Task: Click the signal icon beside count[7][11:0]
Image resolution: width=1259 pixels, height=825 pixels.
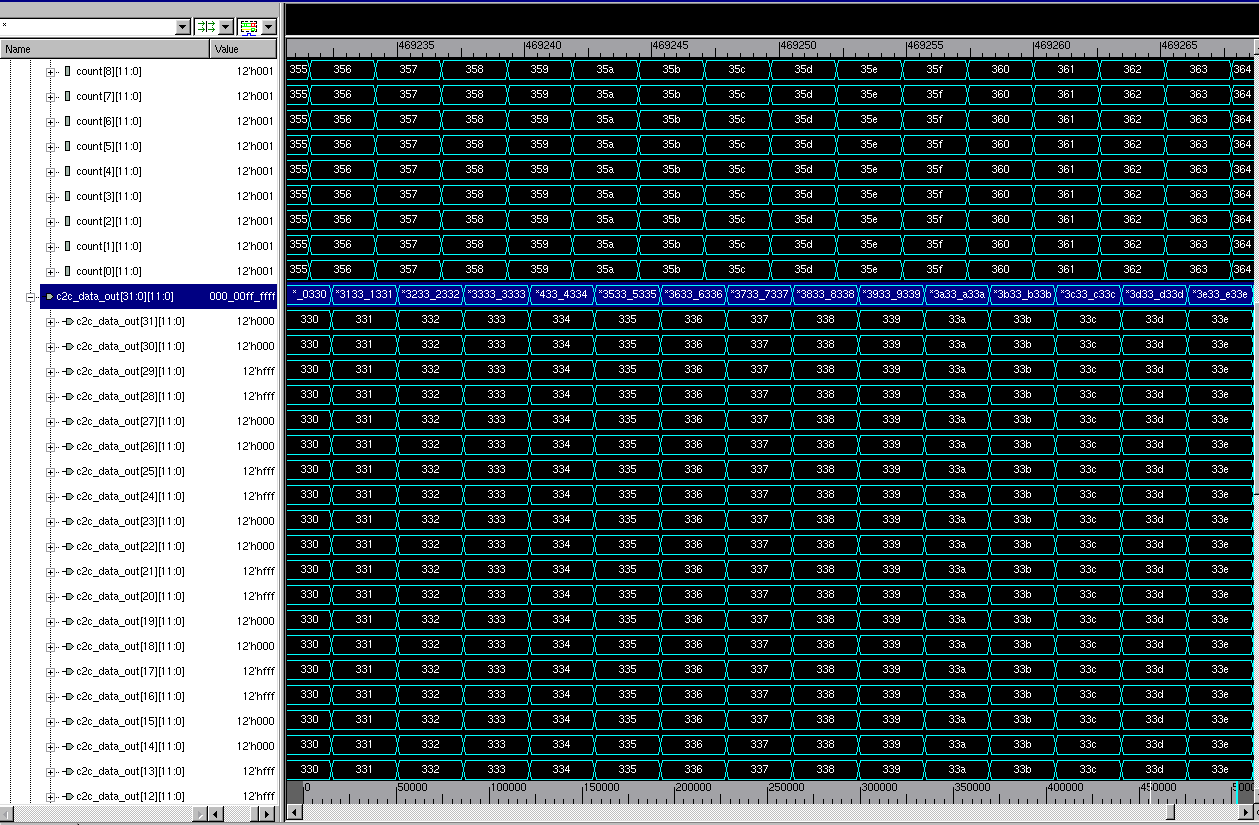Action: point(68,96)
